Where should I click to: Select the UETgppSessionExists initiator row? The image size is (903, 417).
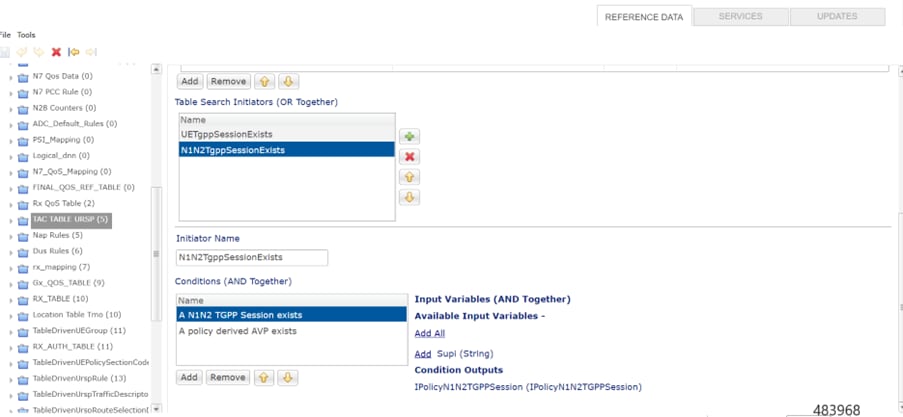tap(287, 134)
